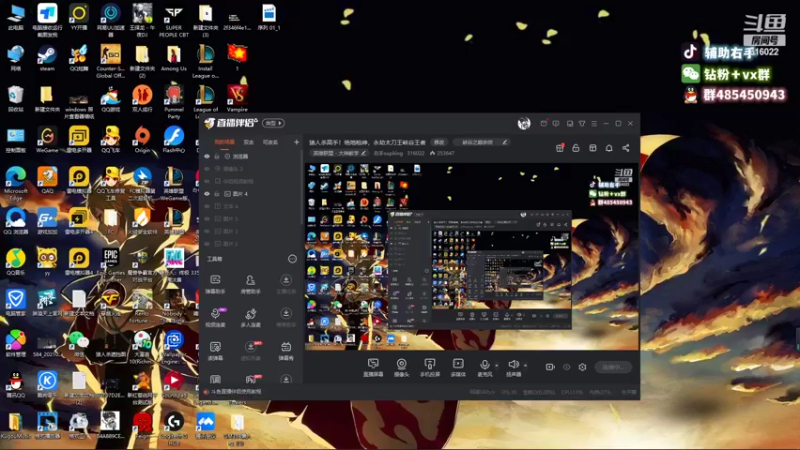Viewport: 800px width, 450px height.
Task: Toggle the lock on the 图片 4 source
Action: [217, 194]
